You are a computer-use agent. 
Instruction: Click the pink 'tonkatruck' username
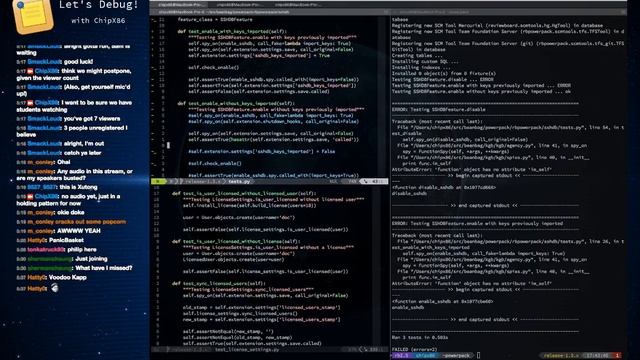click(46, 250)
